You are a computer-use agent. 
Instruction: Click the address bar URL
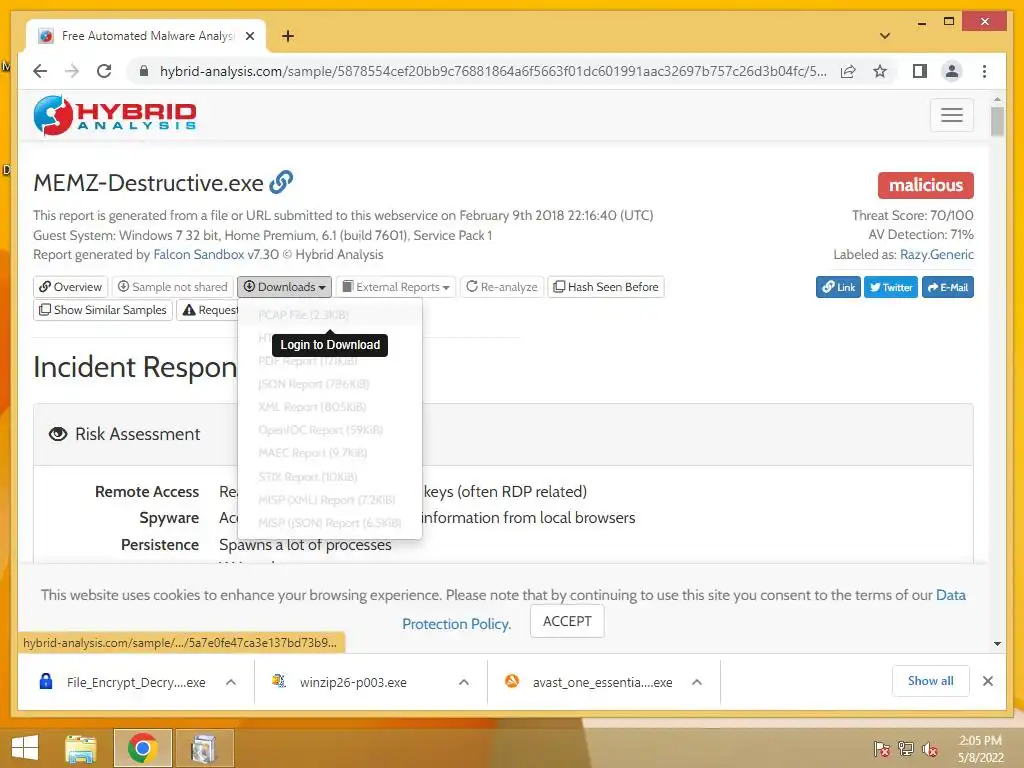[493, 71]
